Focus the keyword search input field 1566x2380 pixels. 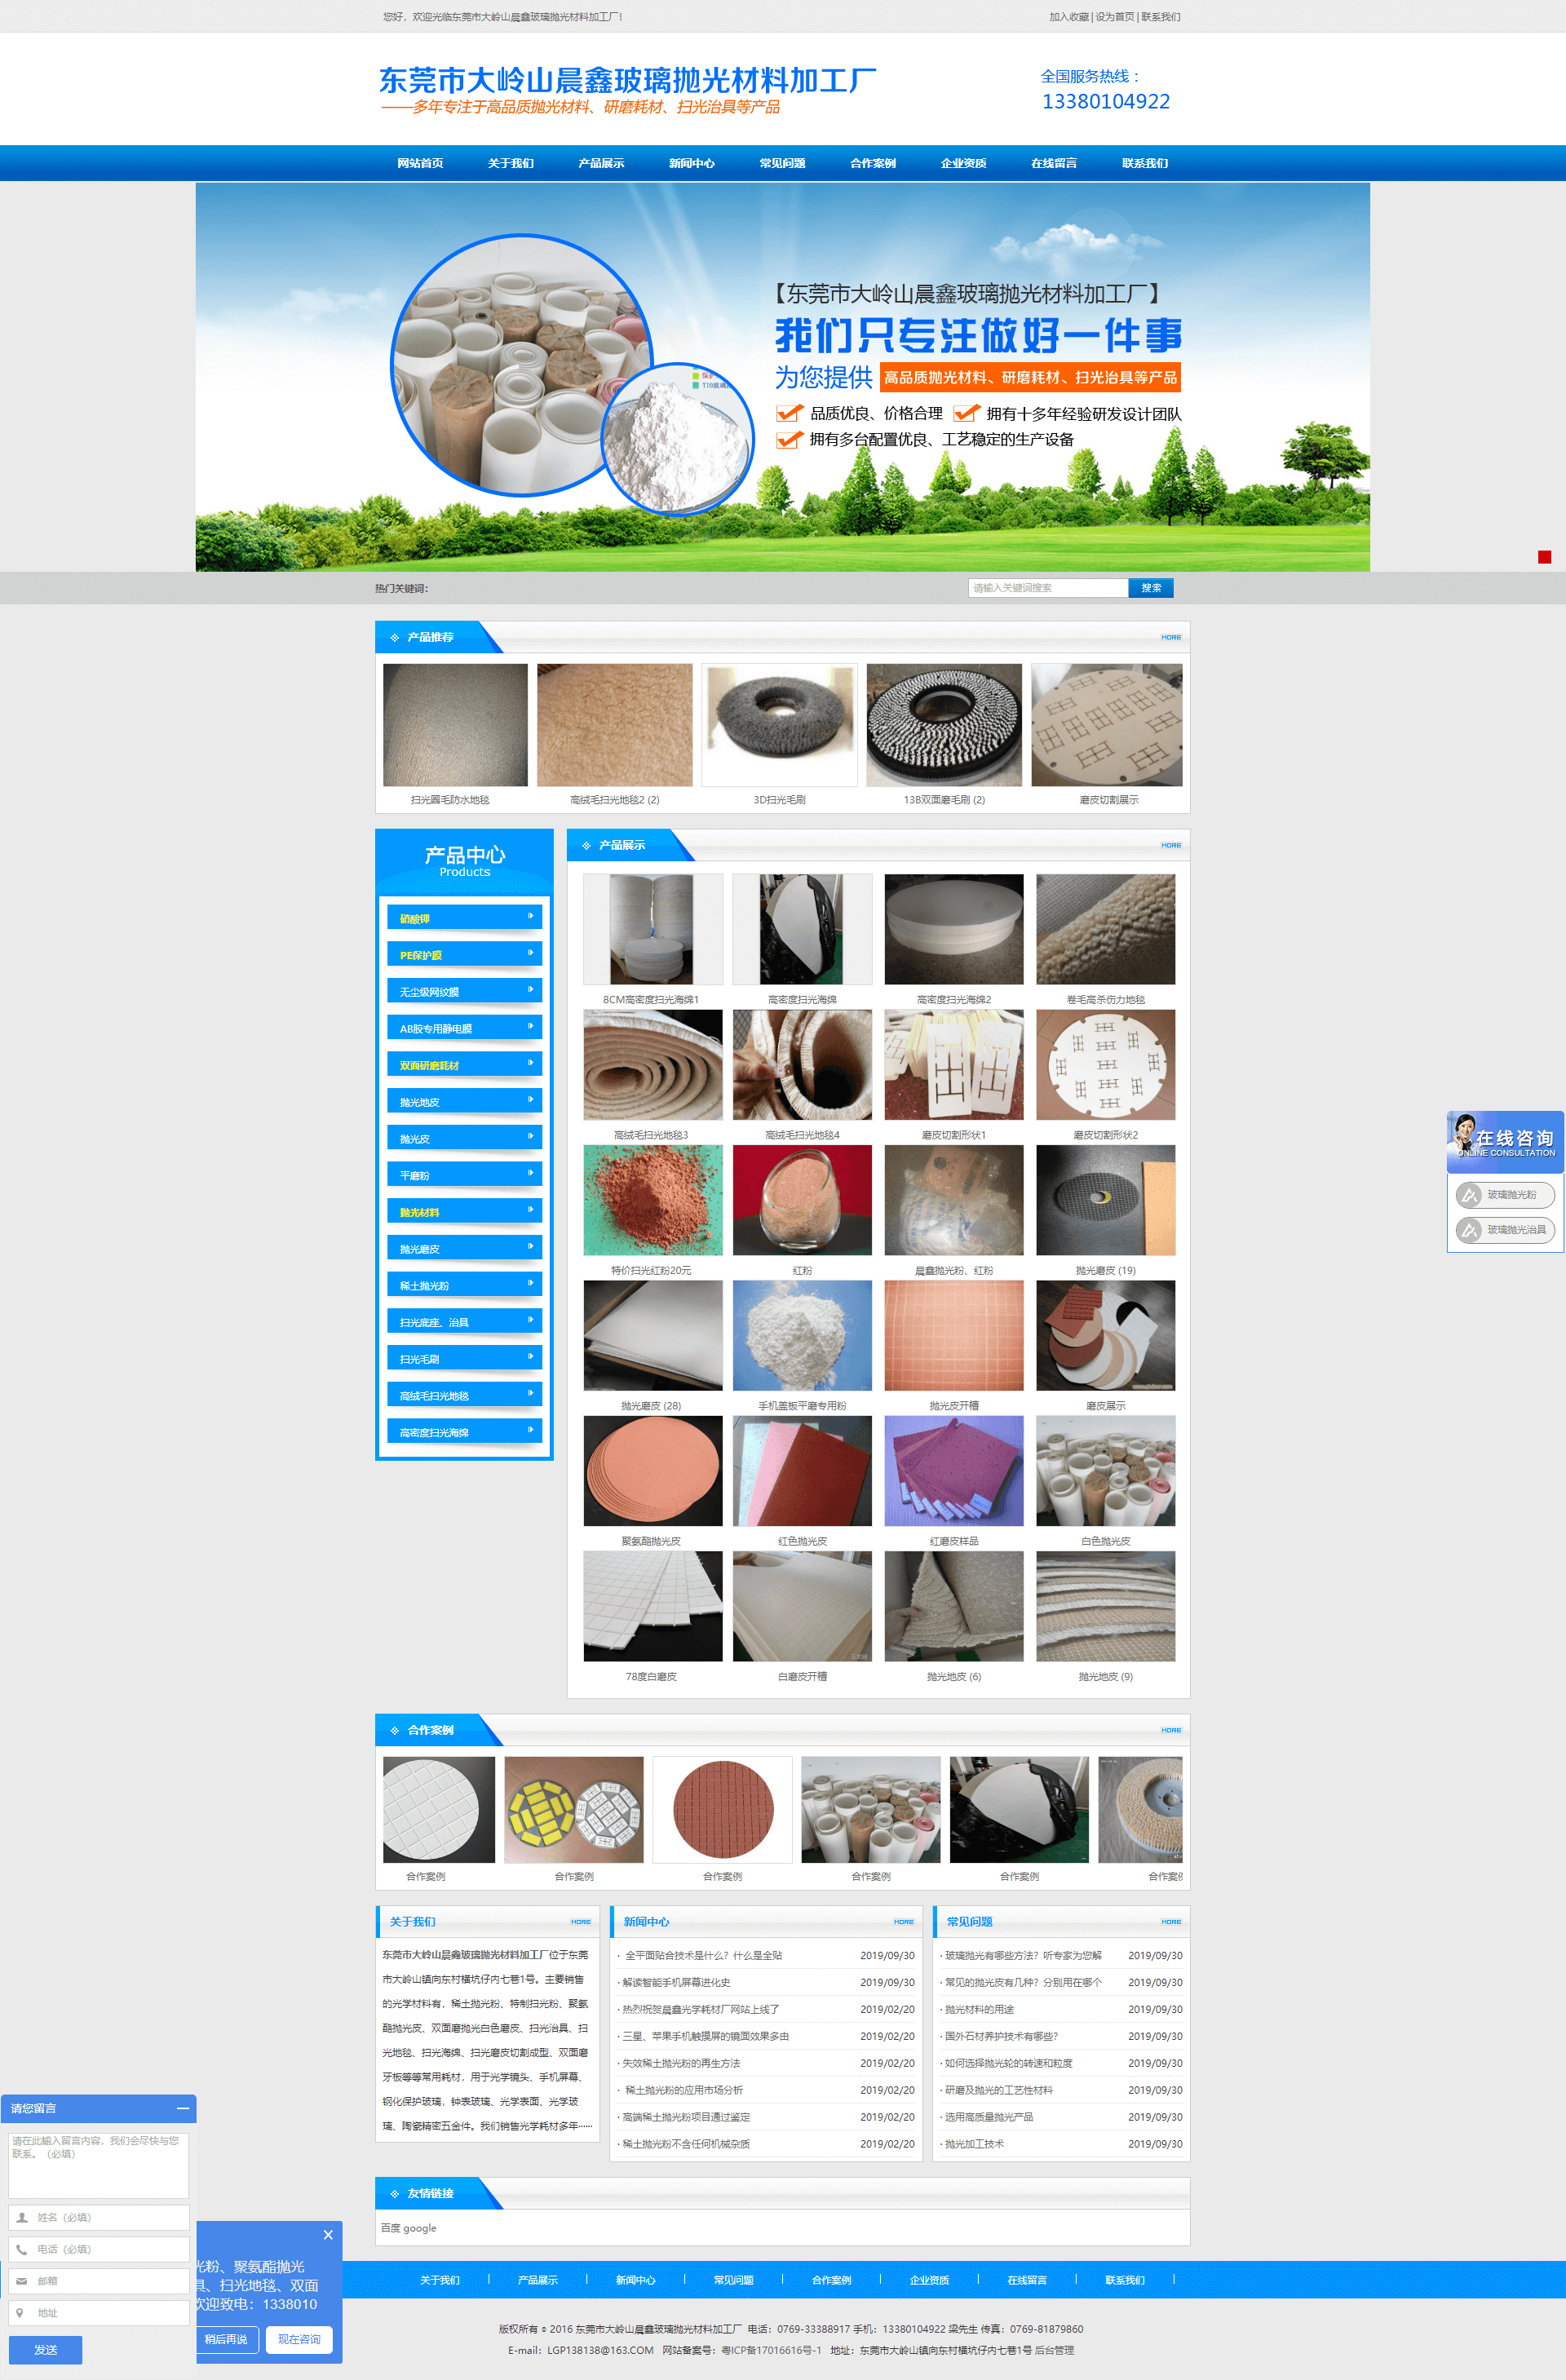tap(1047, 588)
